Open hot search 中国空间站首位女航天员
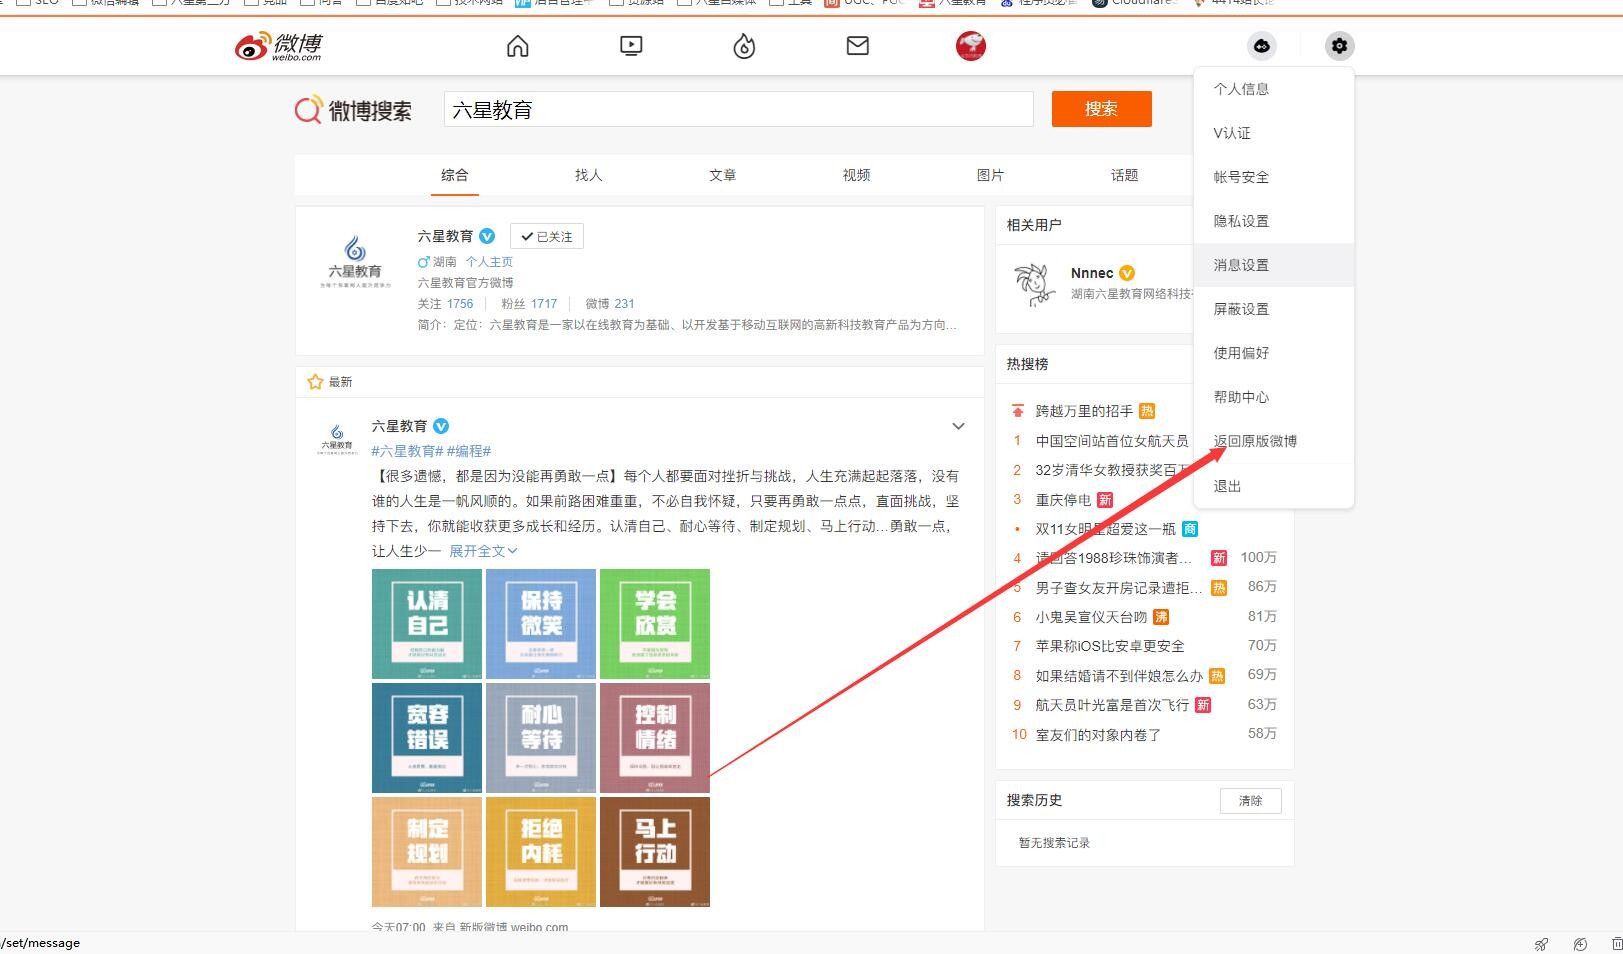Image resolution: width=1623 pixels, height=954 pixels. (1112, 441)
